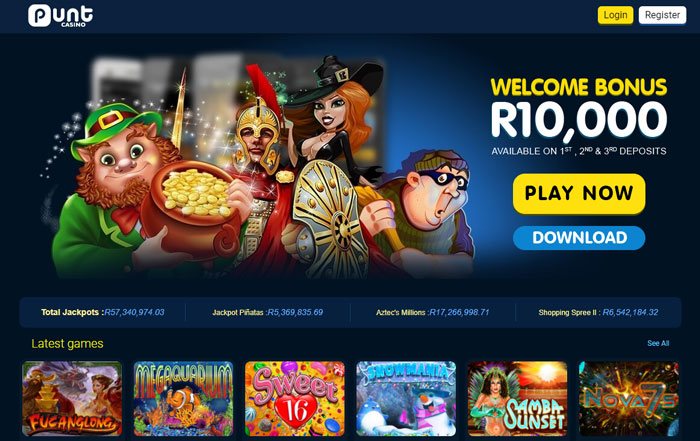
Task: Launch the Megaquarium game thumbnail
Action: [183, 399]
